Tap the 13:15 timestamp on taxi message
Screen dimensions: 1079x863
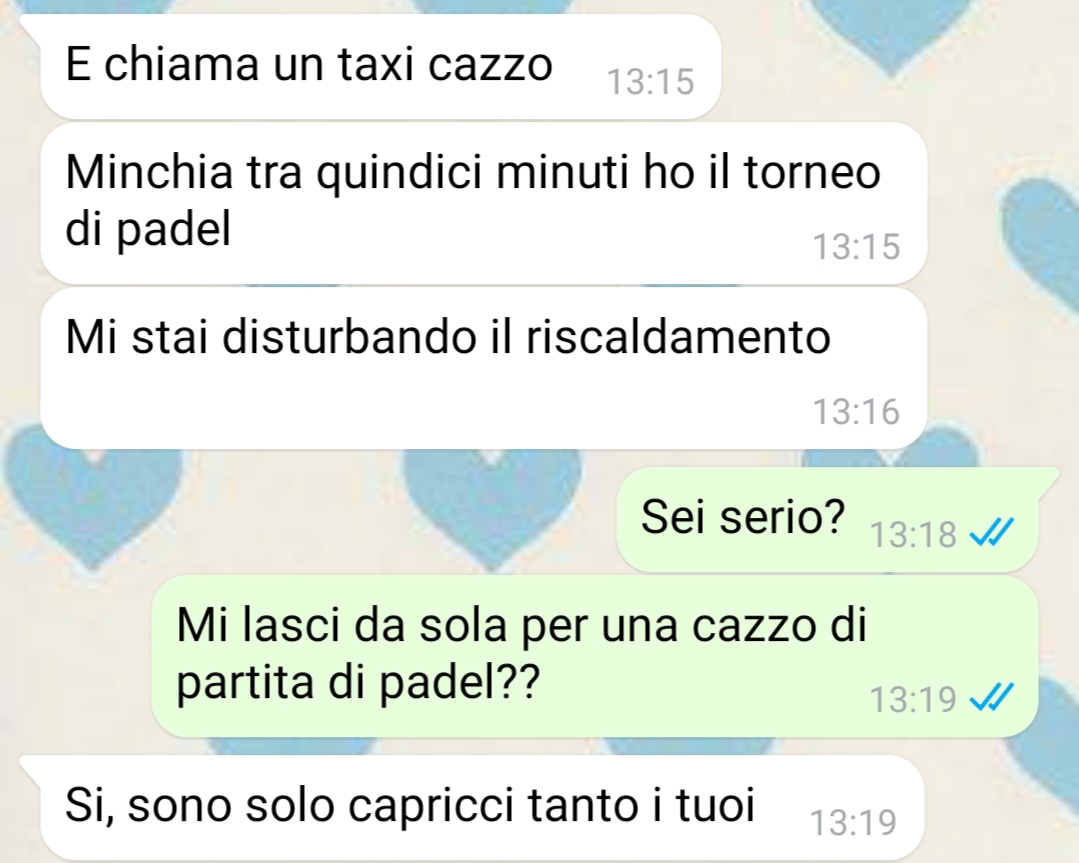(650, 81)
